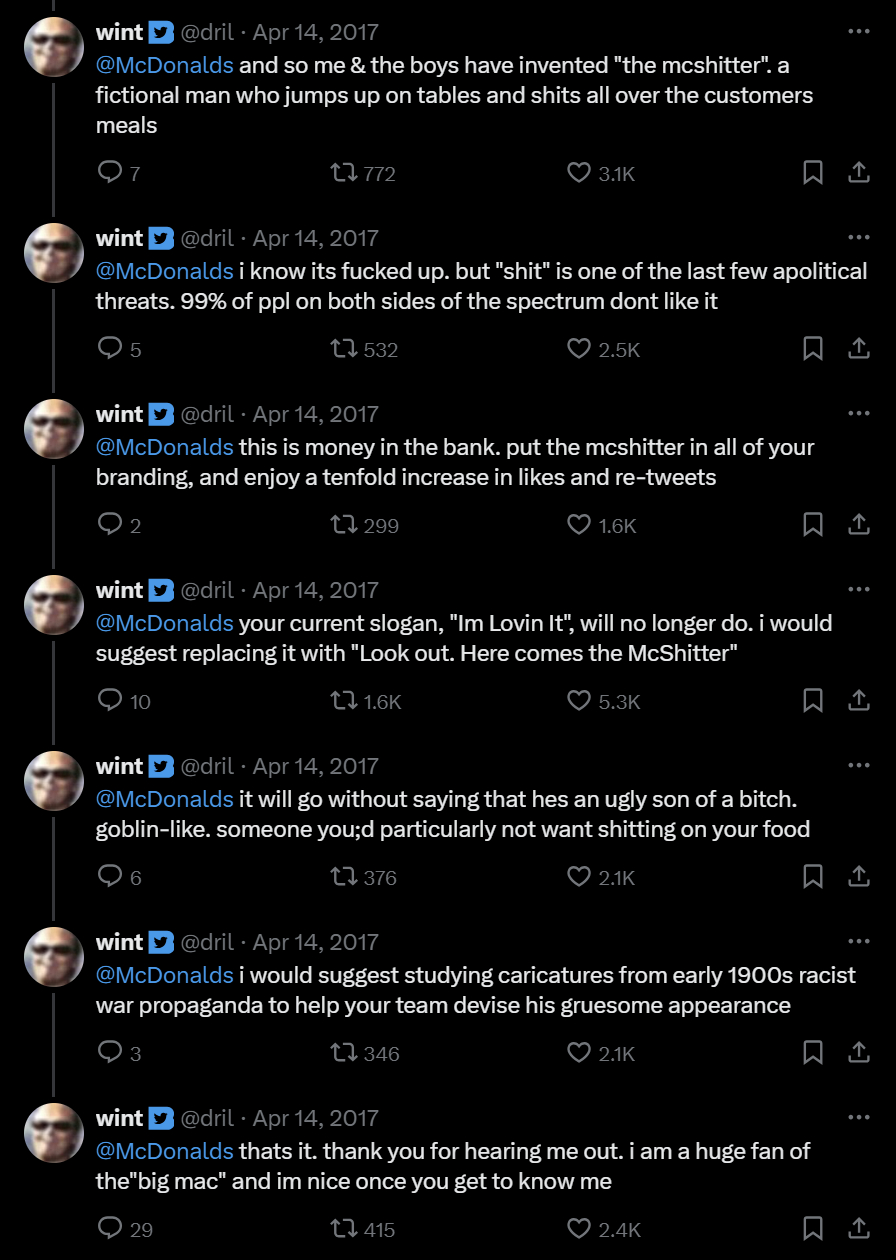This screenshot has width=896, height=1260.
Task: Like the "big mac" fan tweet
Action: [579, 1229]
